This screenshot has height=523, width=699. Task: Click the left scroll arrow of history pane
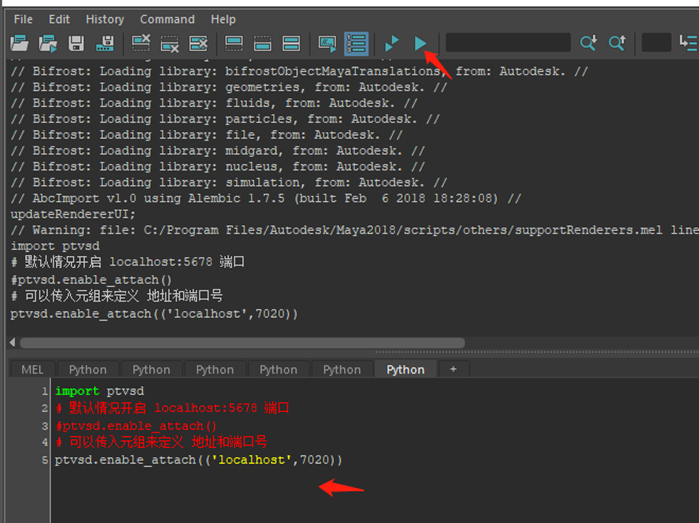pos(12,342)
